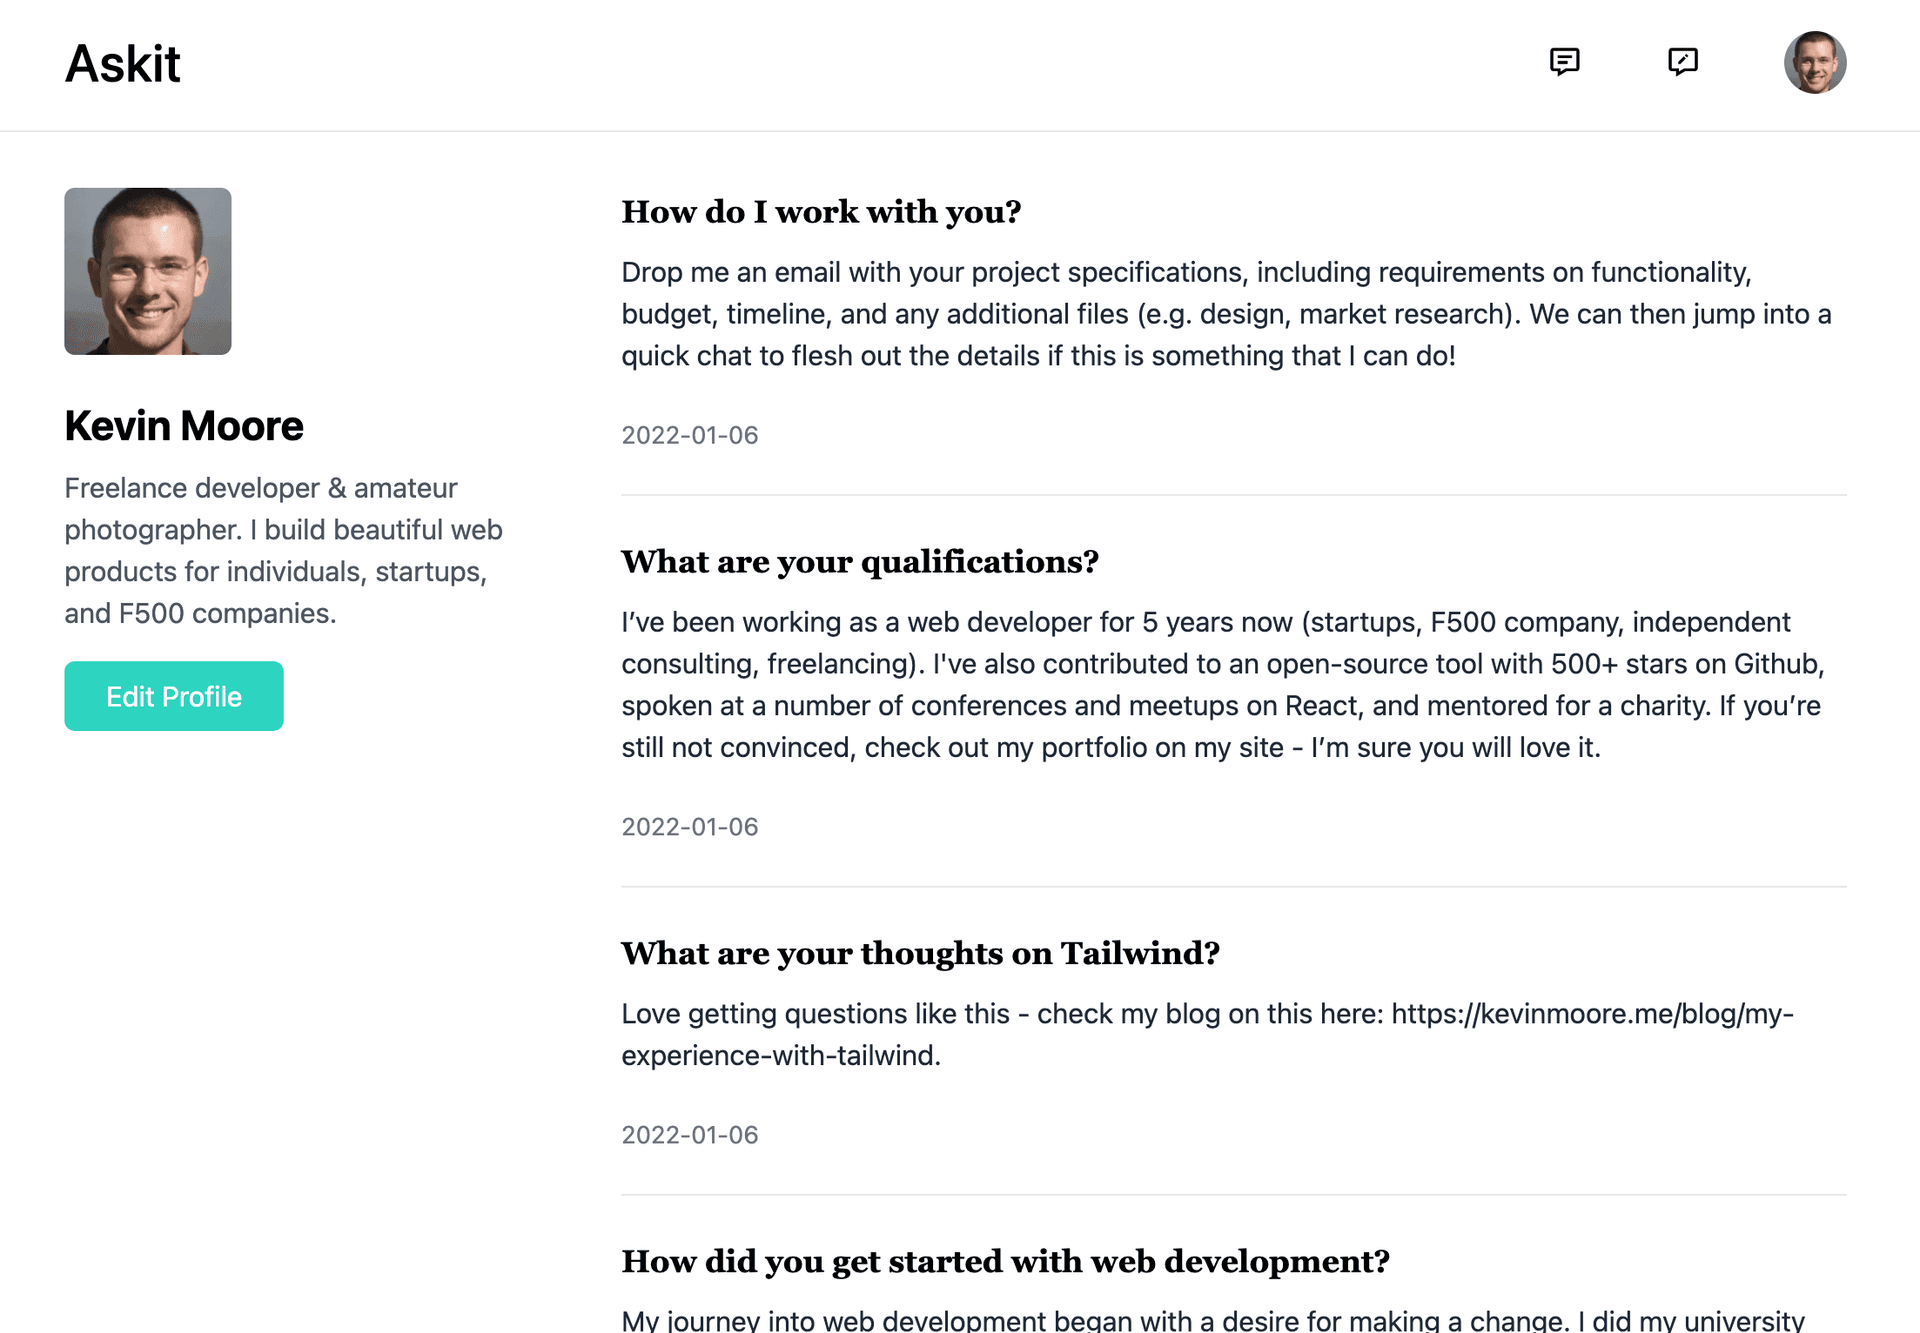Viewport: 1920px width, 1333px height.
Task: Follow the kevinmoore.me Tailwind blog URL
Action: click(x=1592, y=1014)
